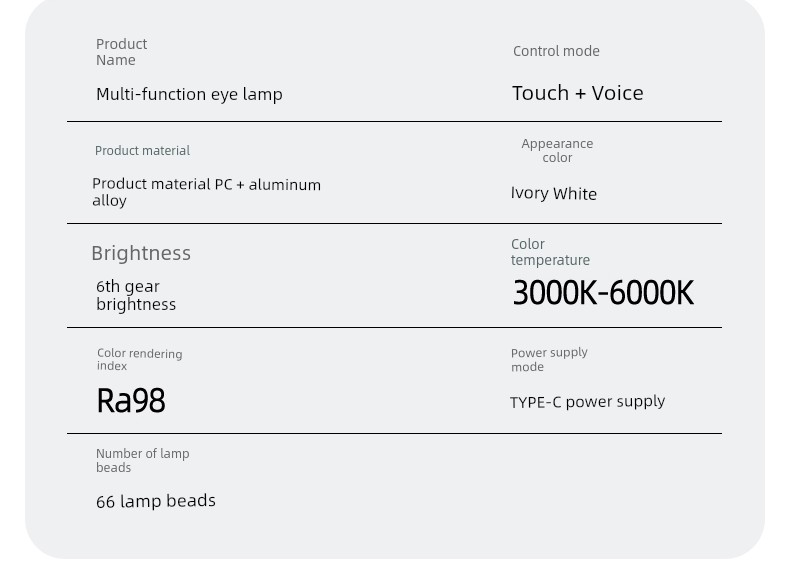Select the 66 lamp beads value
Image resolution: width=790 pixels, height=576 pixels.
[x=156, y=501]
